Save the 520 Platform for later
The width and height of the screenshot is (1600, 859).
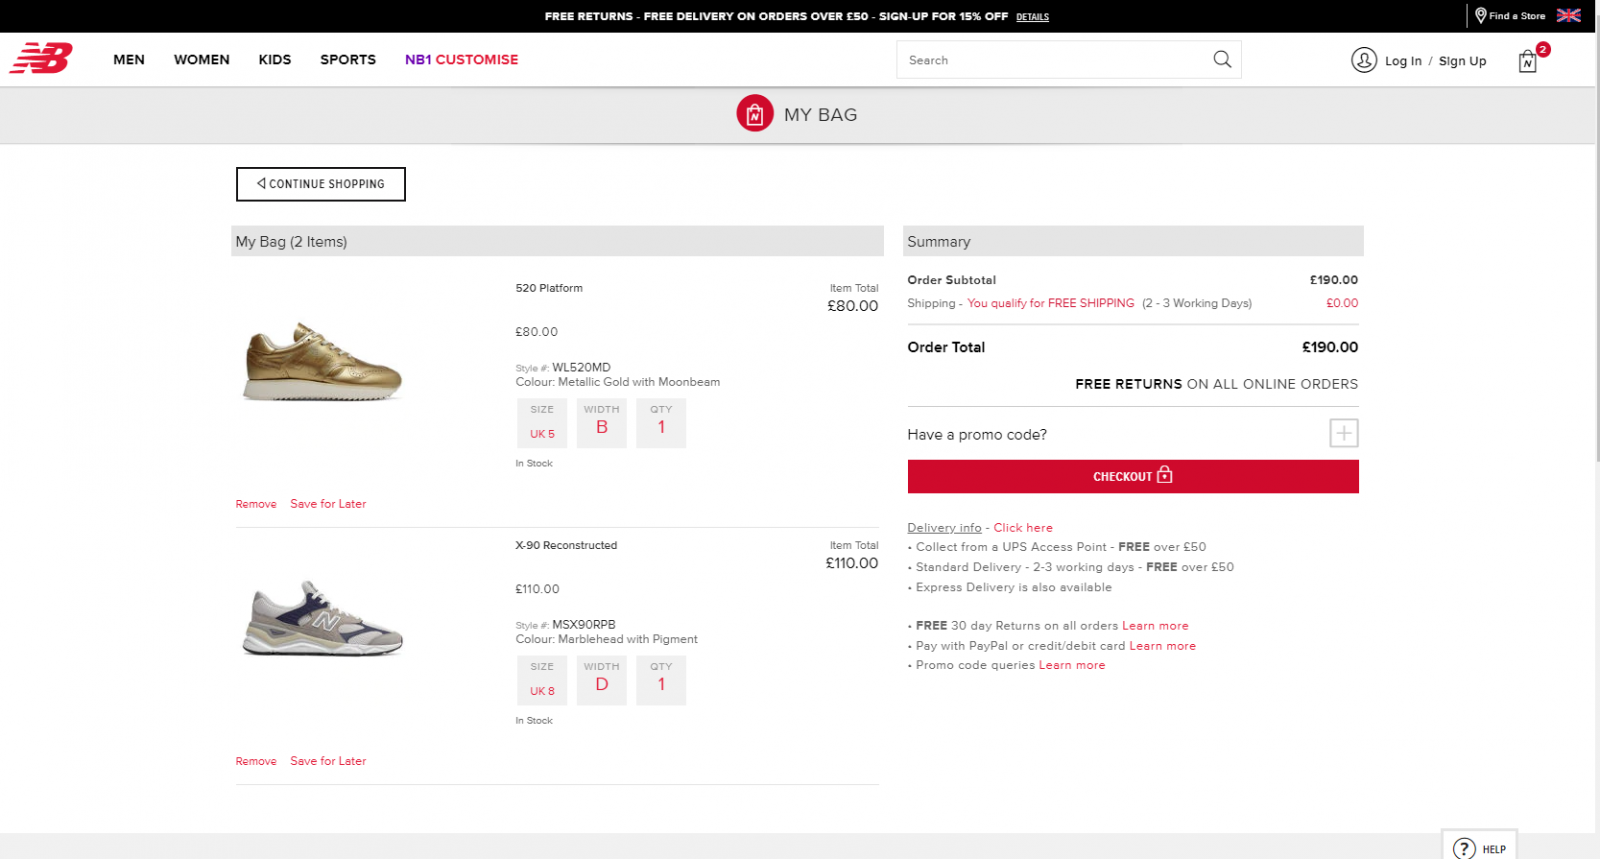[x=328, y=504]
